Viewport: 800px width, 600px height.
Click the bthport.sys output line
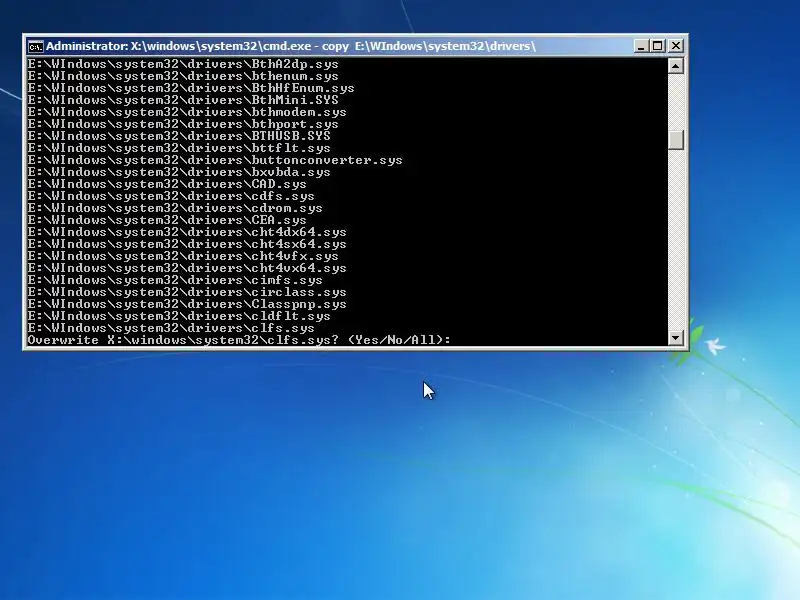183,124
